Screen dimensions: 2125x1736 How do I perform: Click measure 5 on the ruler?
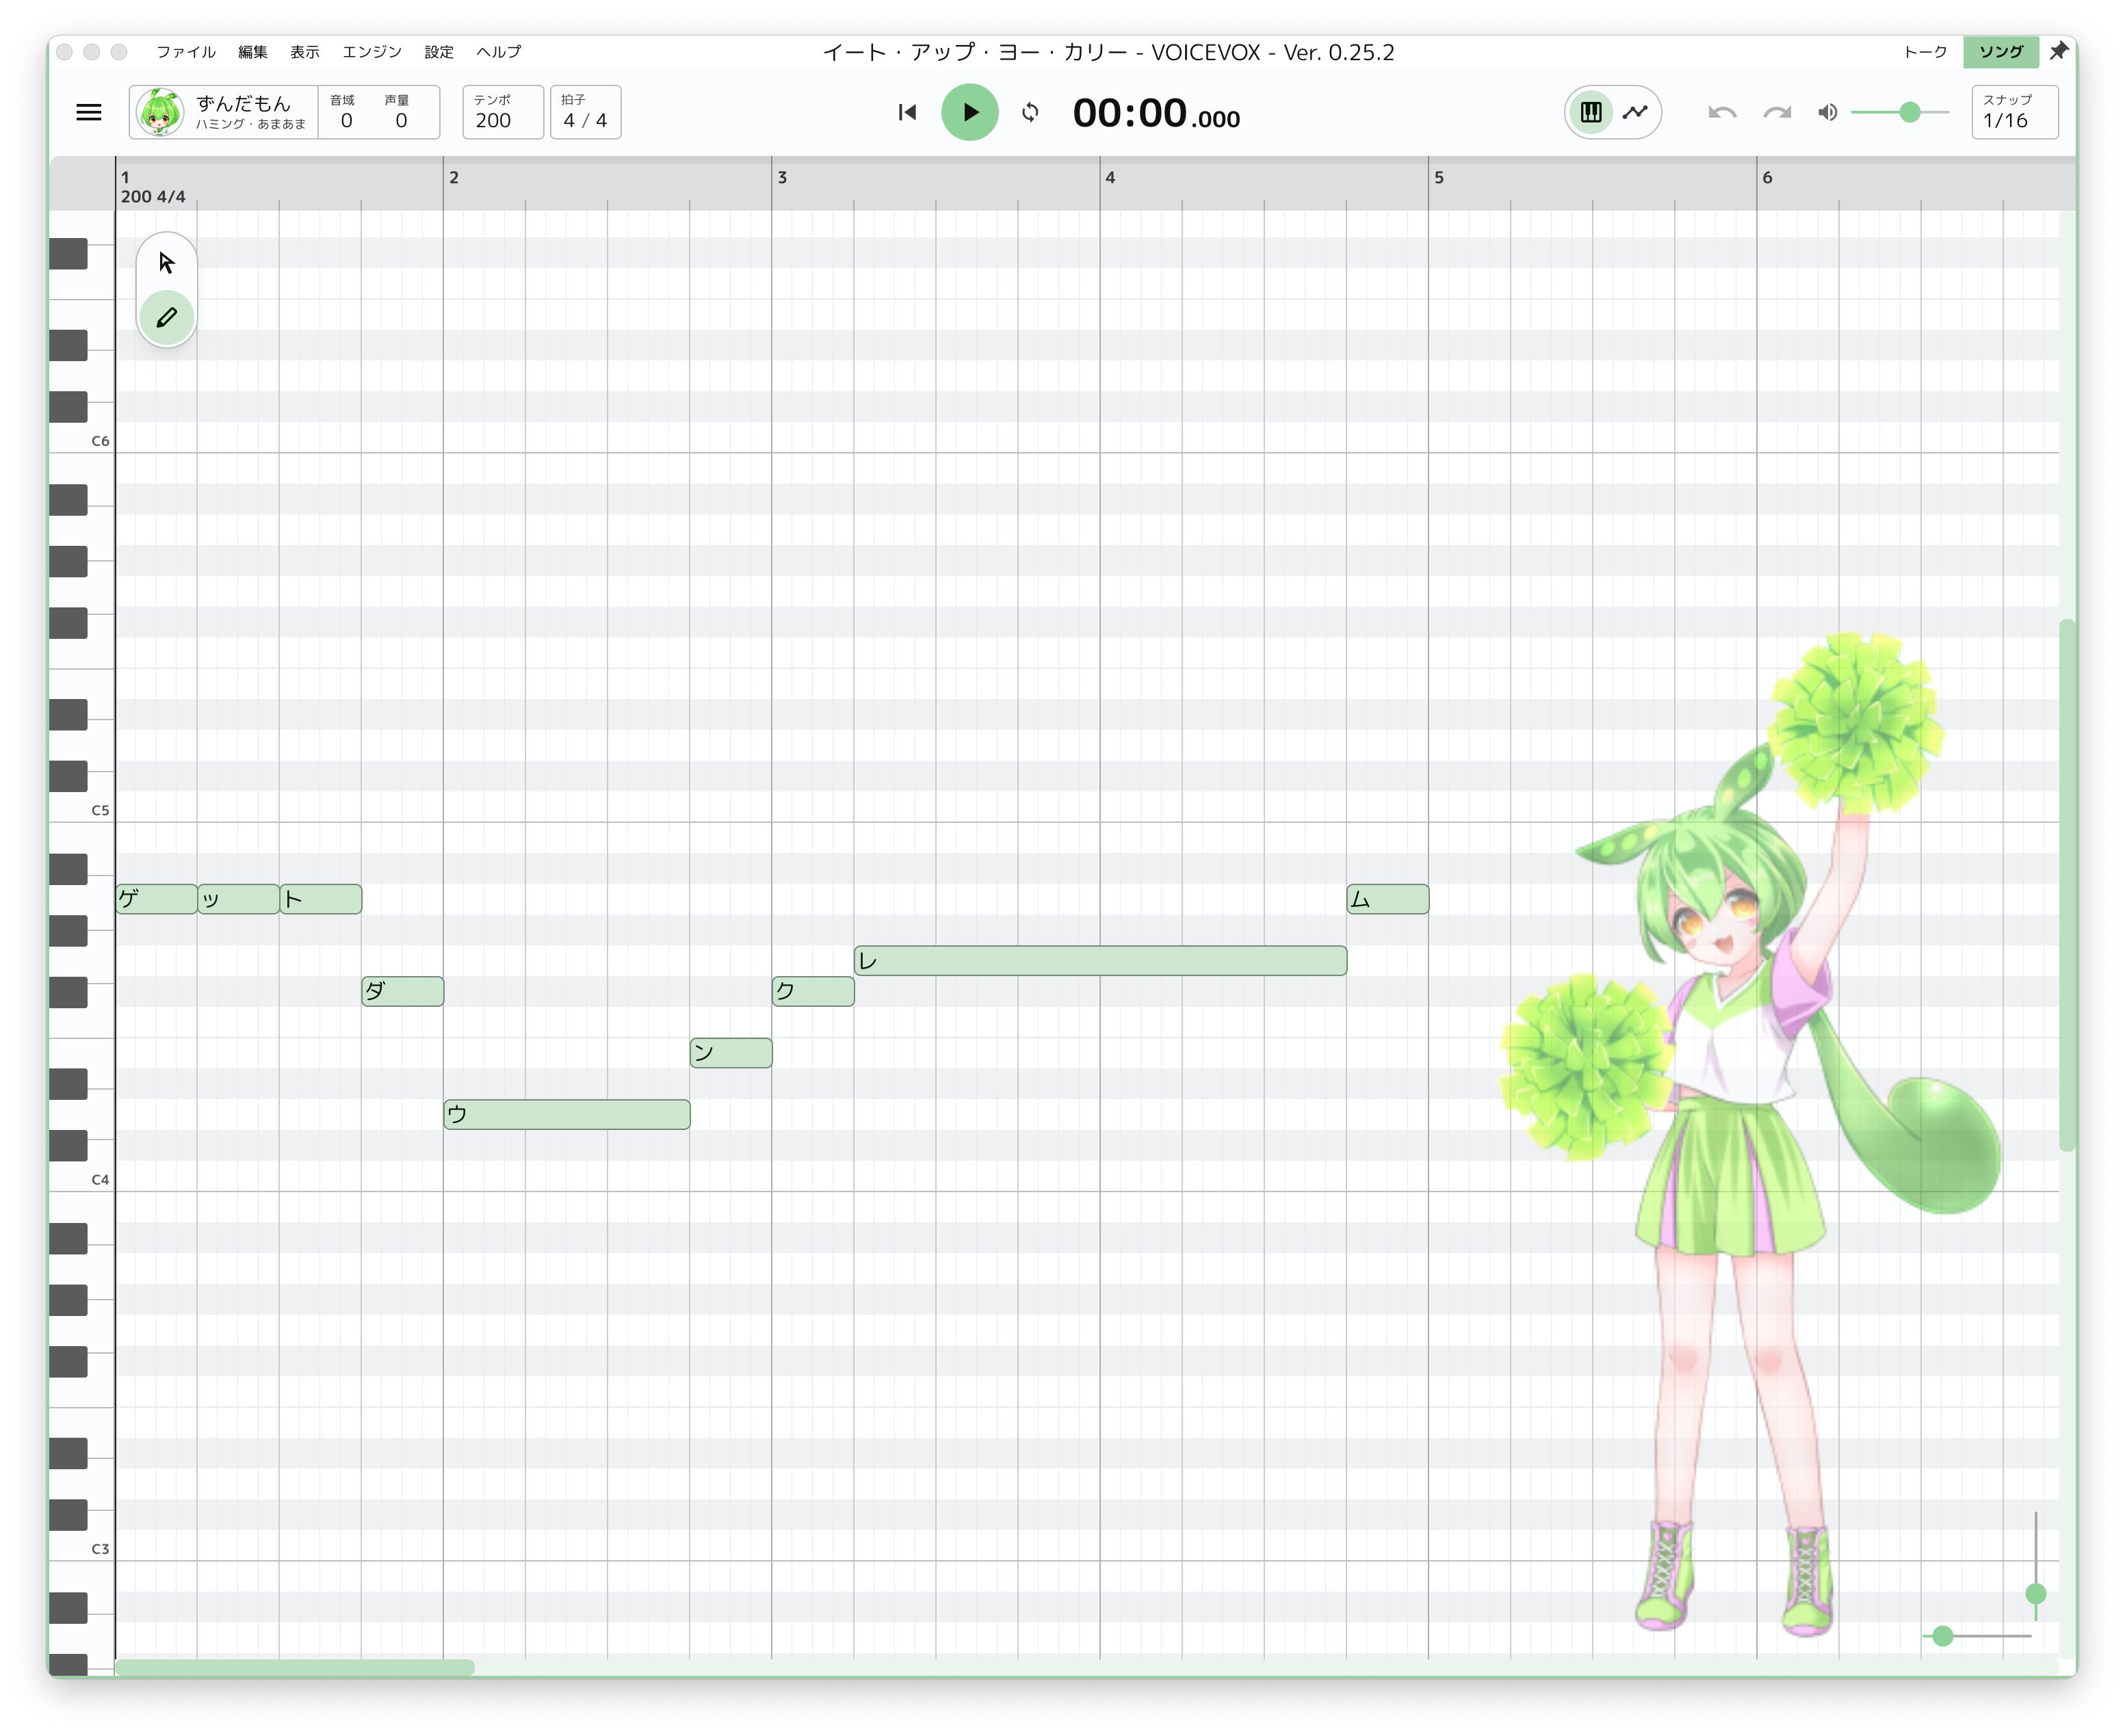[x=1439, y=178]
